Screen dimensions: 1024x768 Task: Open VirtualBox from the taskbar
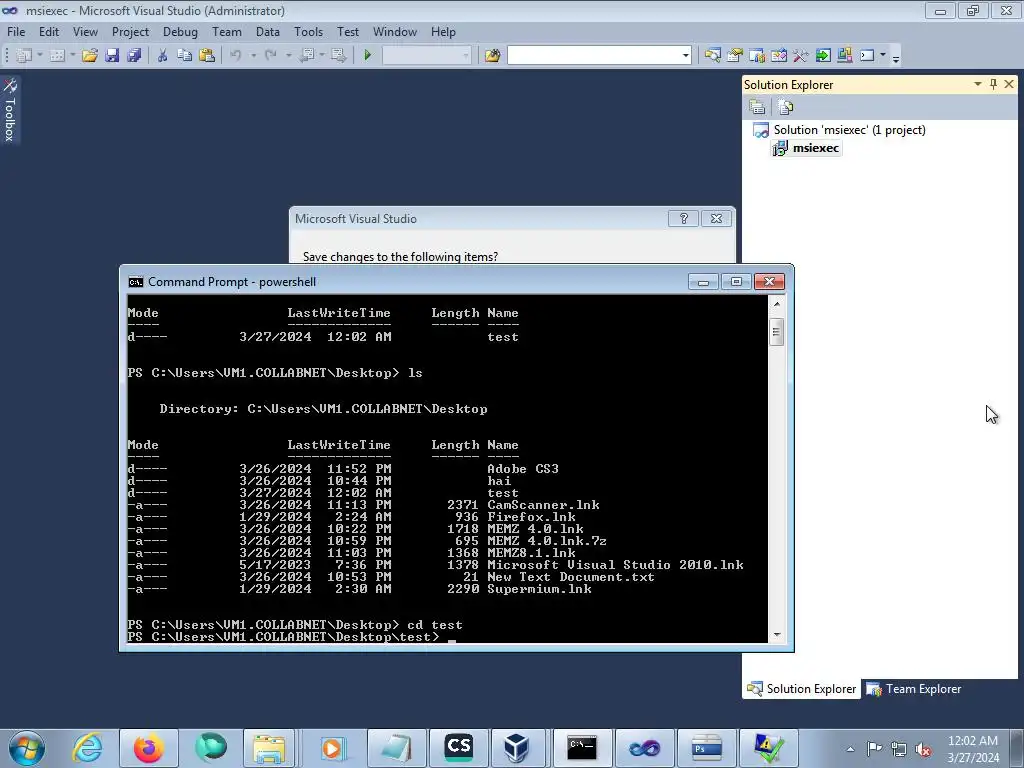click(516, 747)
